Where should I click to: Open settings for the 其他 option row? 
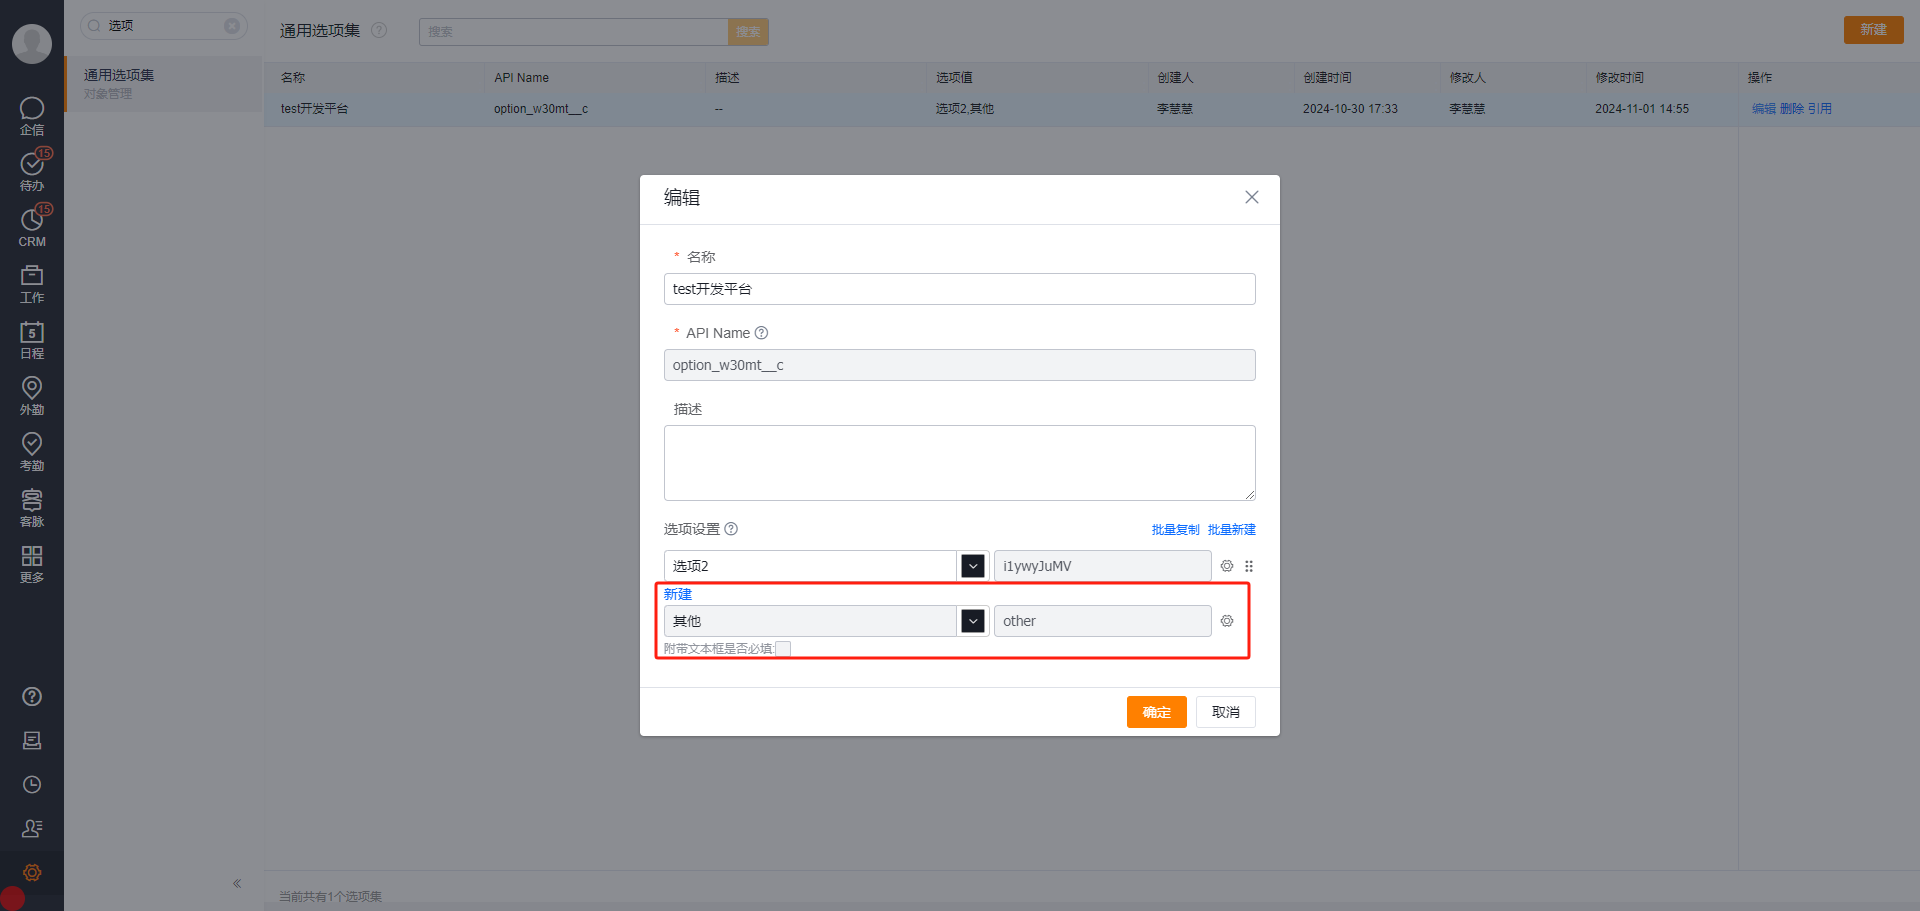[x=1227, y=621]
